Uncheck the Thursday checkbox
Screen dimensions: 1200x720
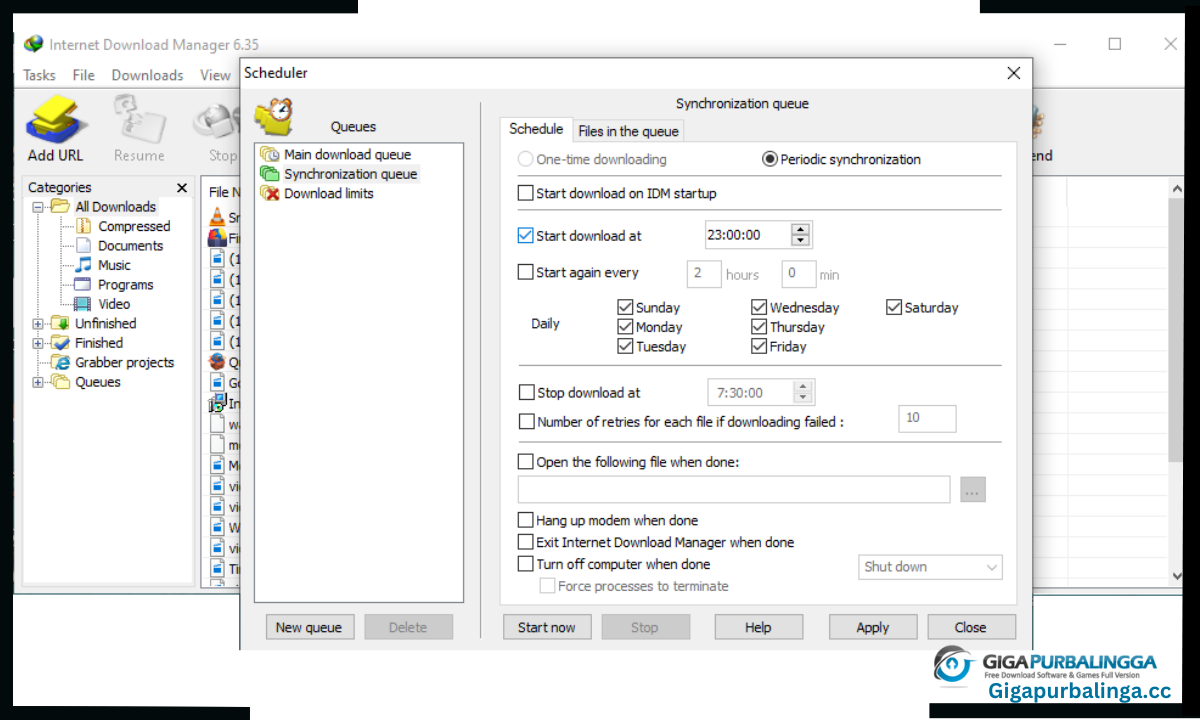point(760,327)
